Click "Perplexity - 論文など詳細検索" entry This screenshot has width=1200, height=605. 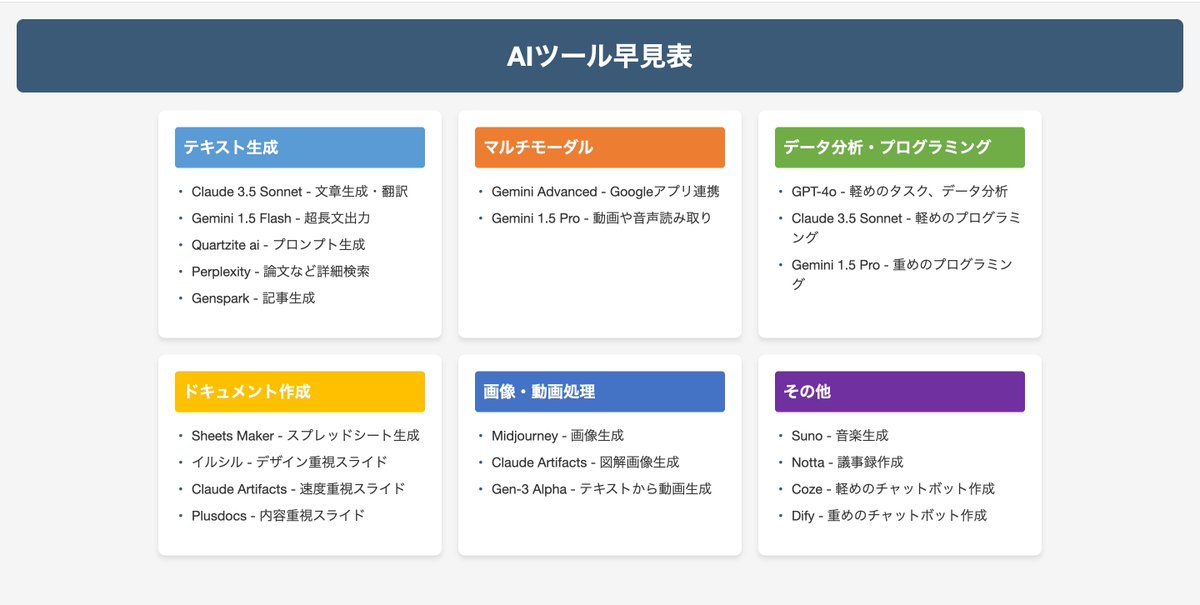[x=281, y=271]
